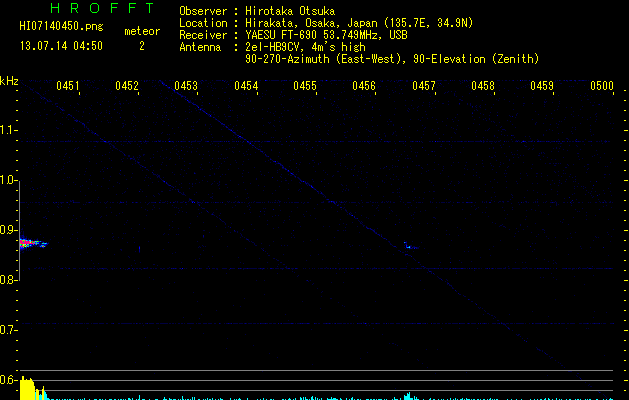Click the 0.9 kHz axis tick label
The width and height of the screenshot is (629, 400).
pyautogui.click(x=8, y=229)
